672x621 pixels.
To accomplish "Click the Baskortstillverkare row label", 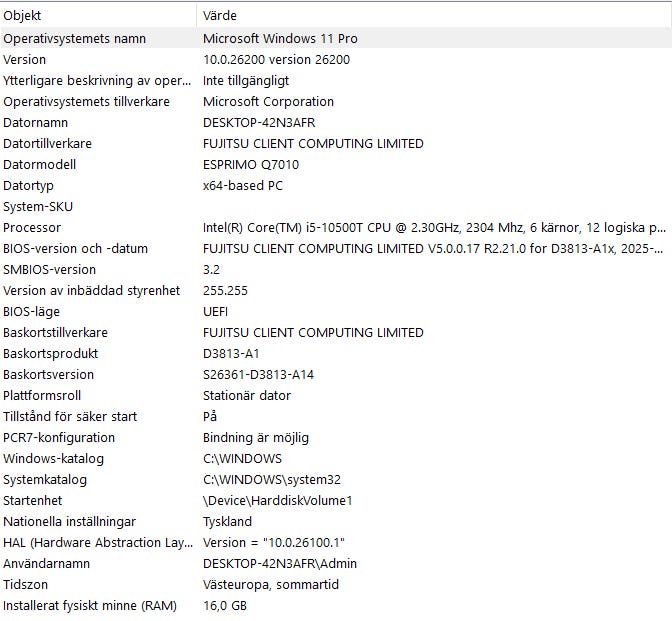I will pos(55,333).
